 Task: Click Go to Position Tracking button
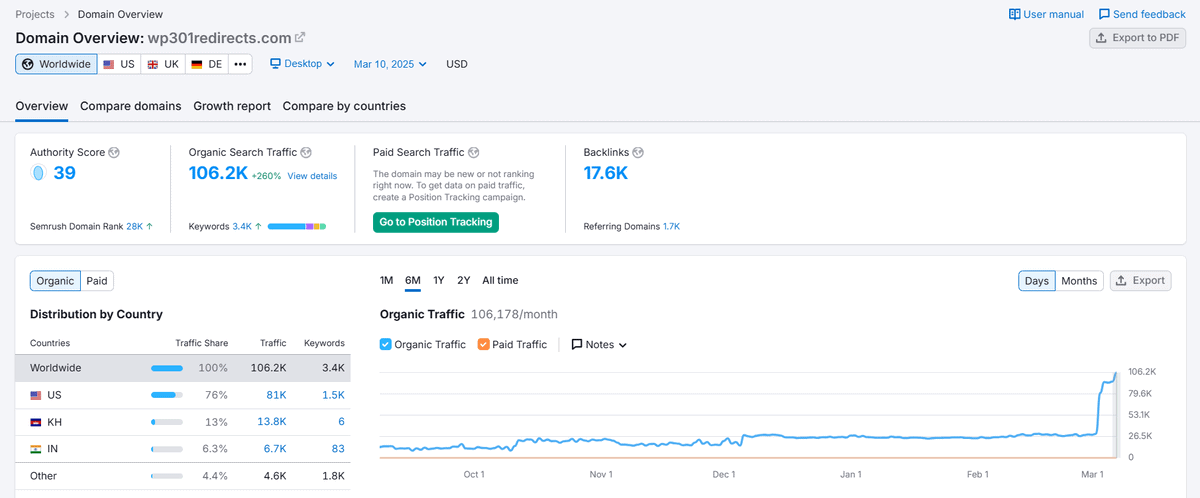point(436,222)
